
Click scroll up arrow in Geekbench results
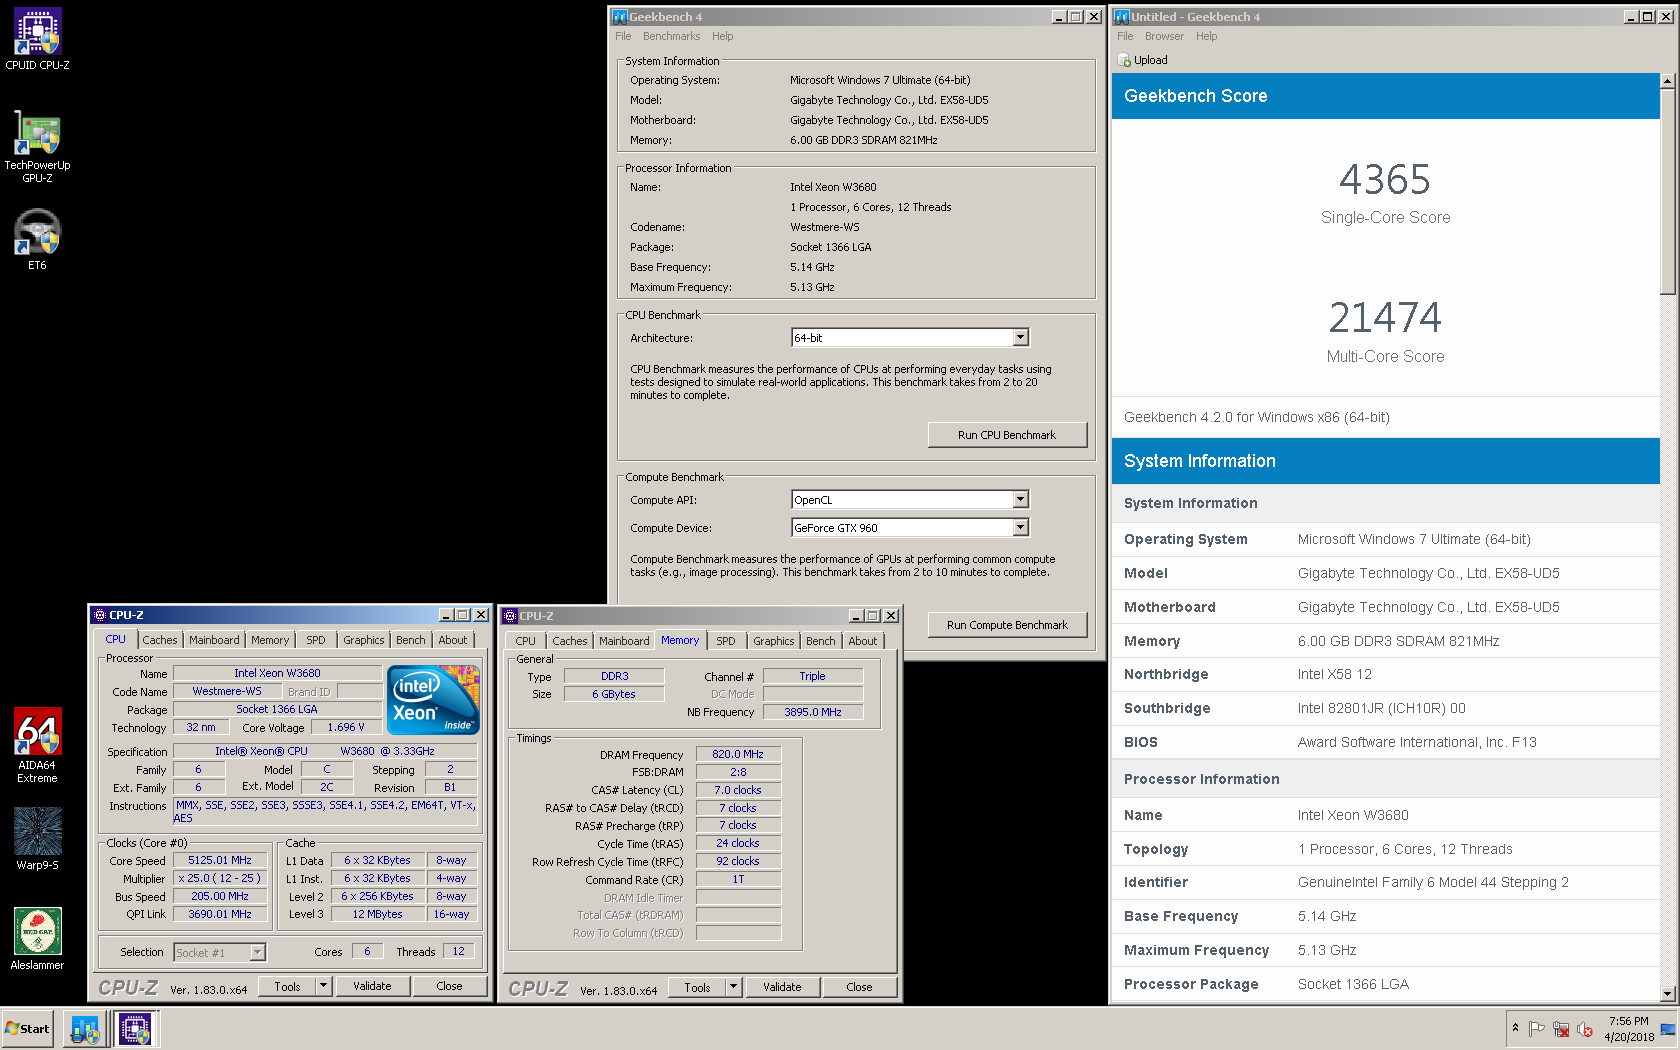1667,81
